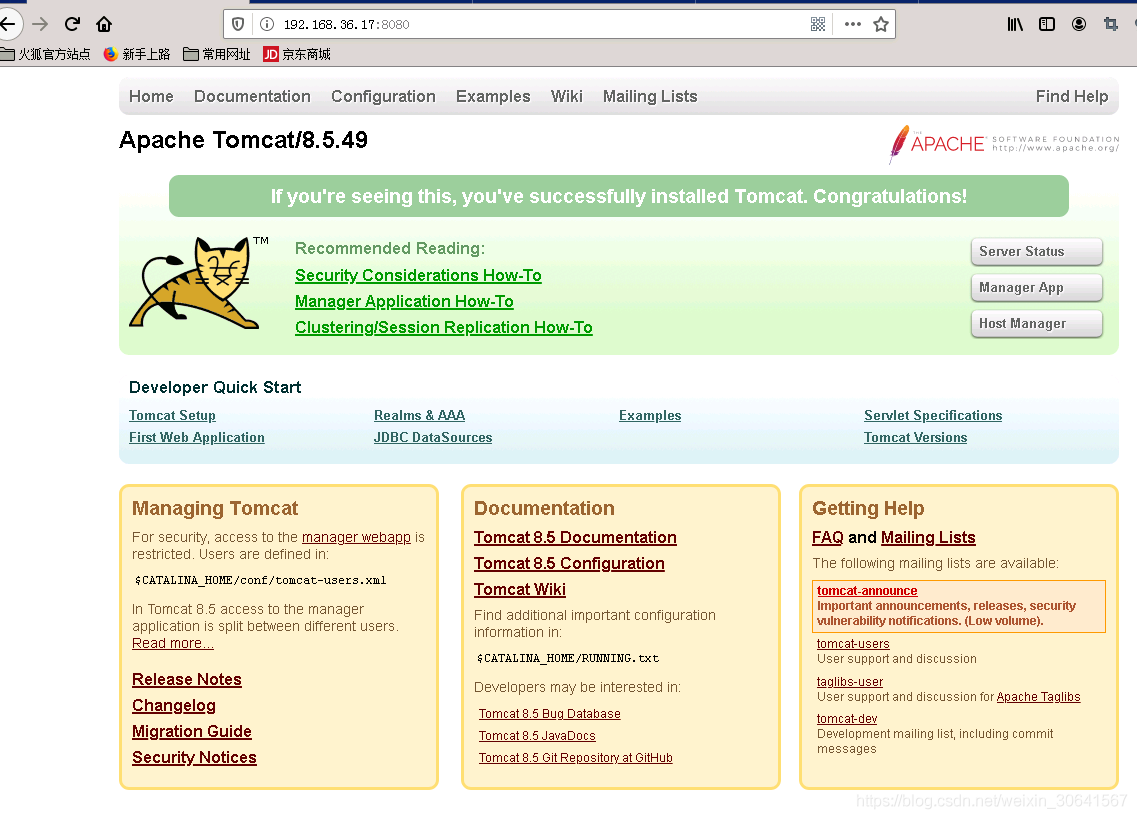
Task: Open the Tomcat Wiki link
Action: pos(520,590)
